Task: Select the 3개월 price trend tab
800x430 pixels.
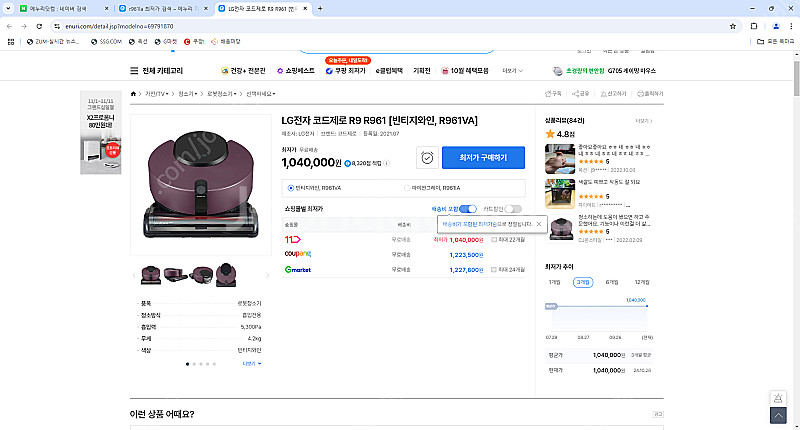Action: click(x=583, y=282)
